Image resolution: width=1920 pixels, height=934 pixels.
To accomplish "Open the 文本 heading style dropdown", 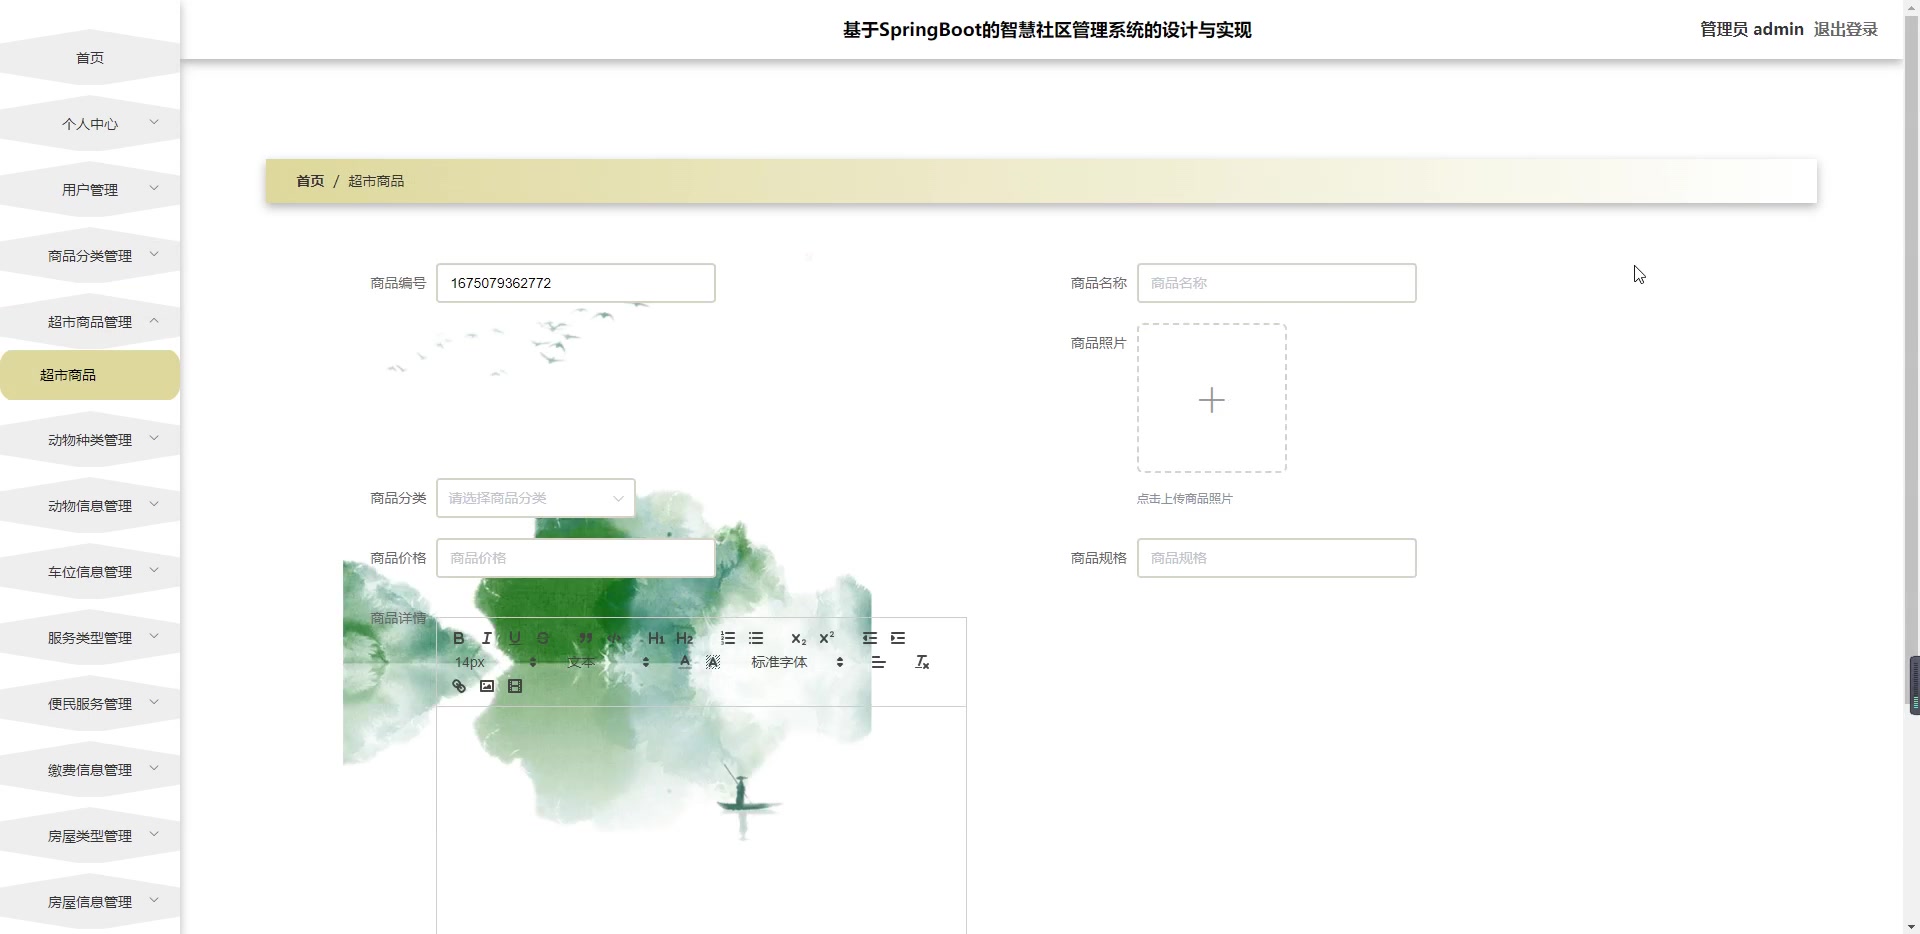I will coord(608,662).
